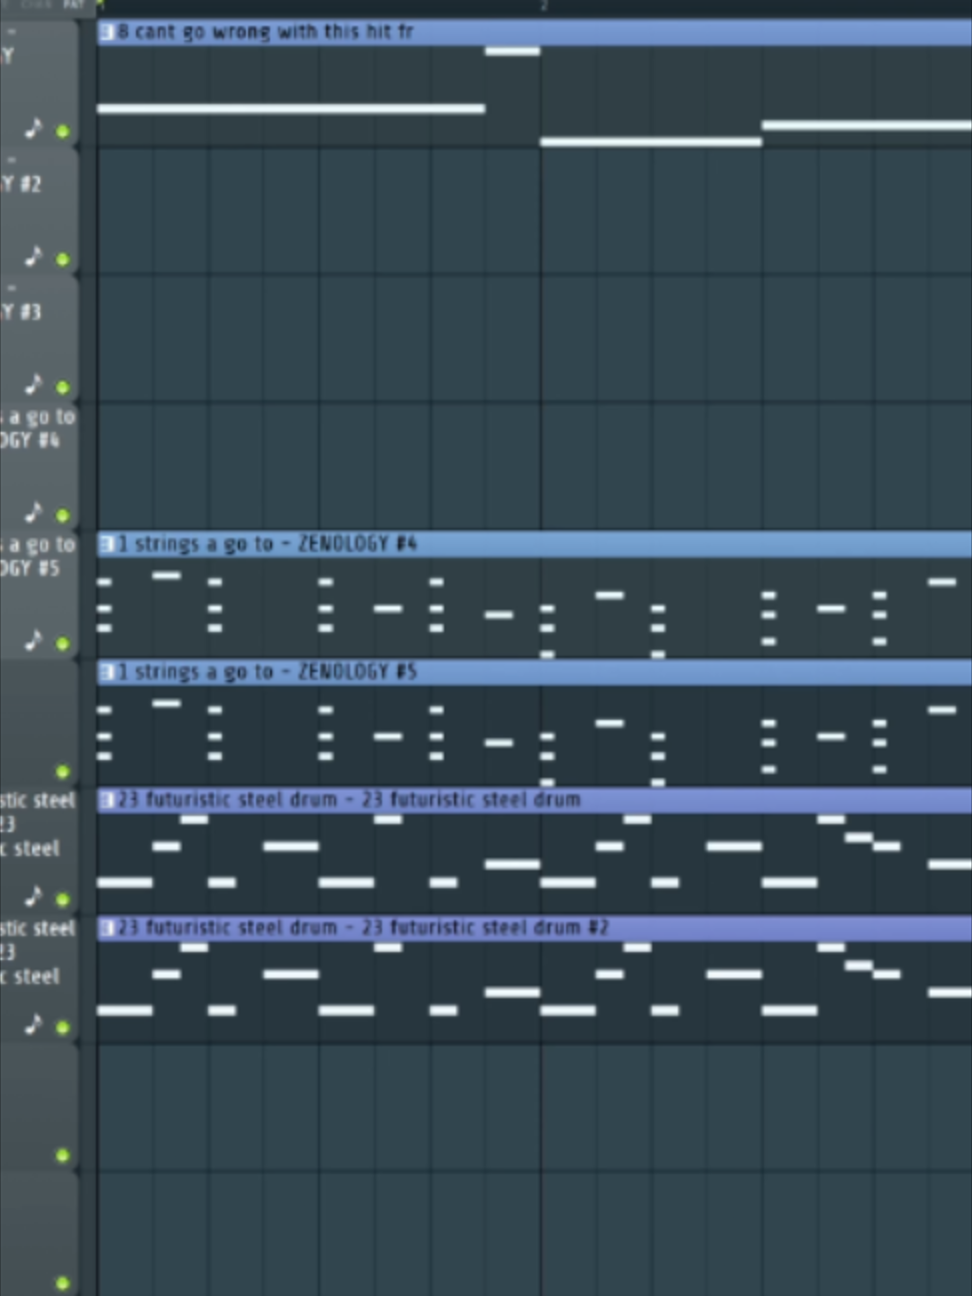Select the '23 futuristic steel drum' clip title bar
The image size is (972, 1296).
tap(534, 800)
